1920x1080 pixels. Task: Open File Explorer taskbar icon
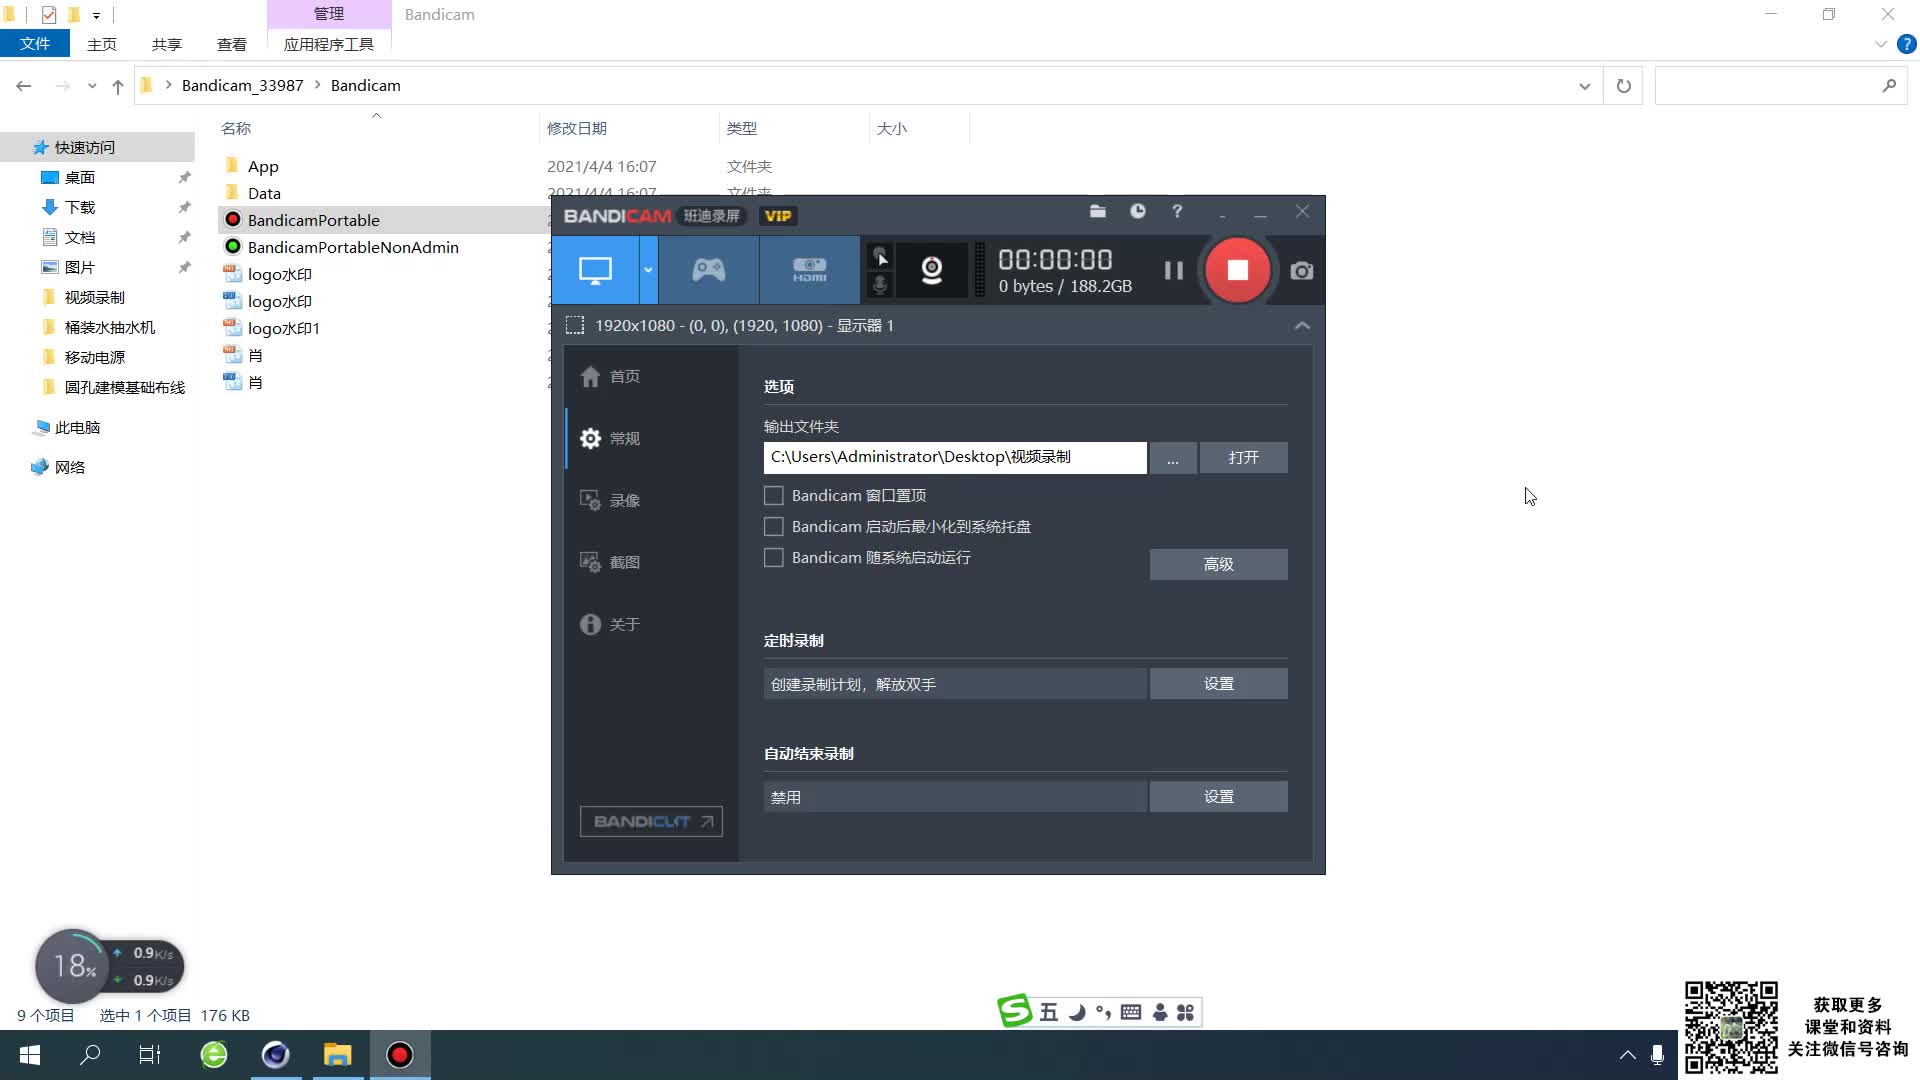tap(338, 1055)
